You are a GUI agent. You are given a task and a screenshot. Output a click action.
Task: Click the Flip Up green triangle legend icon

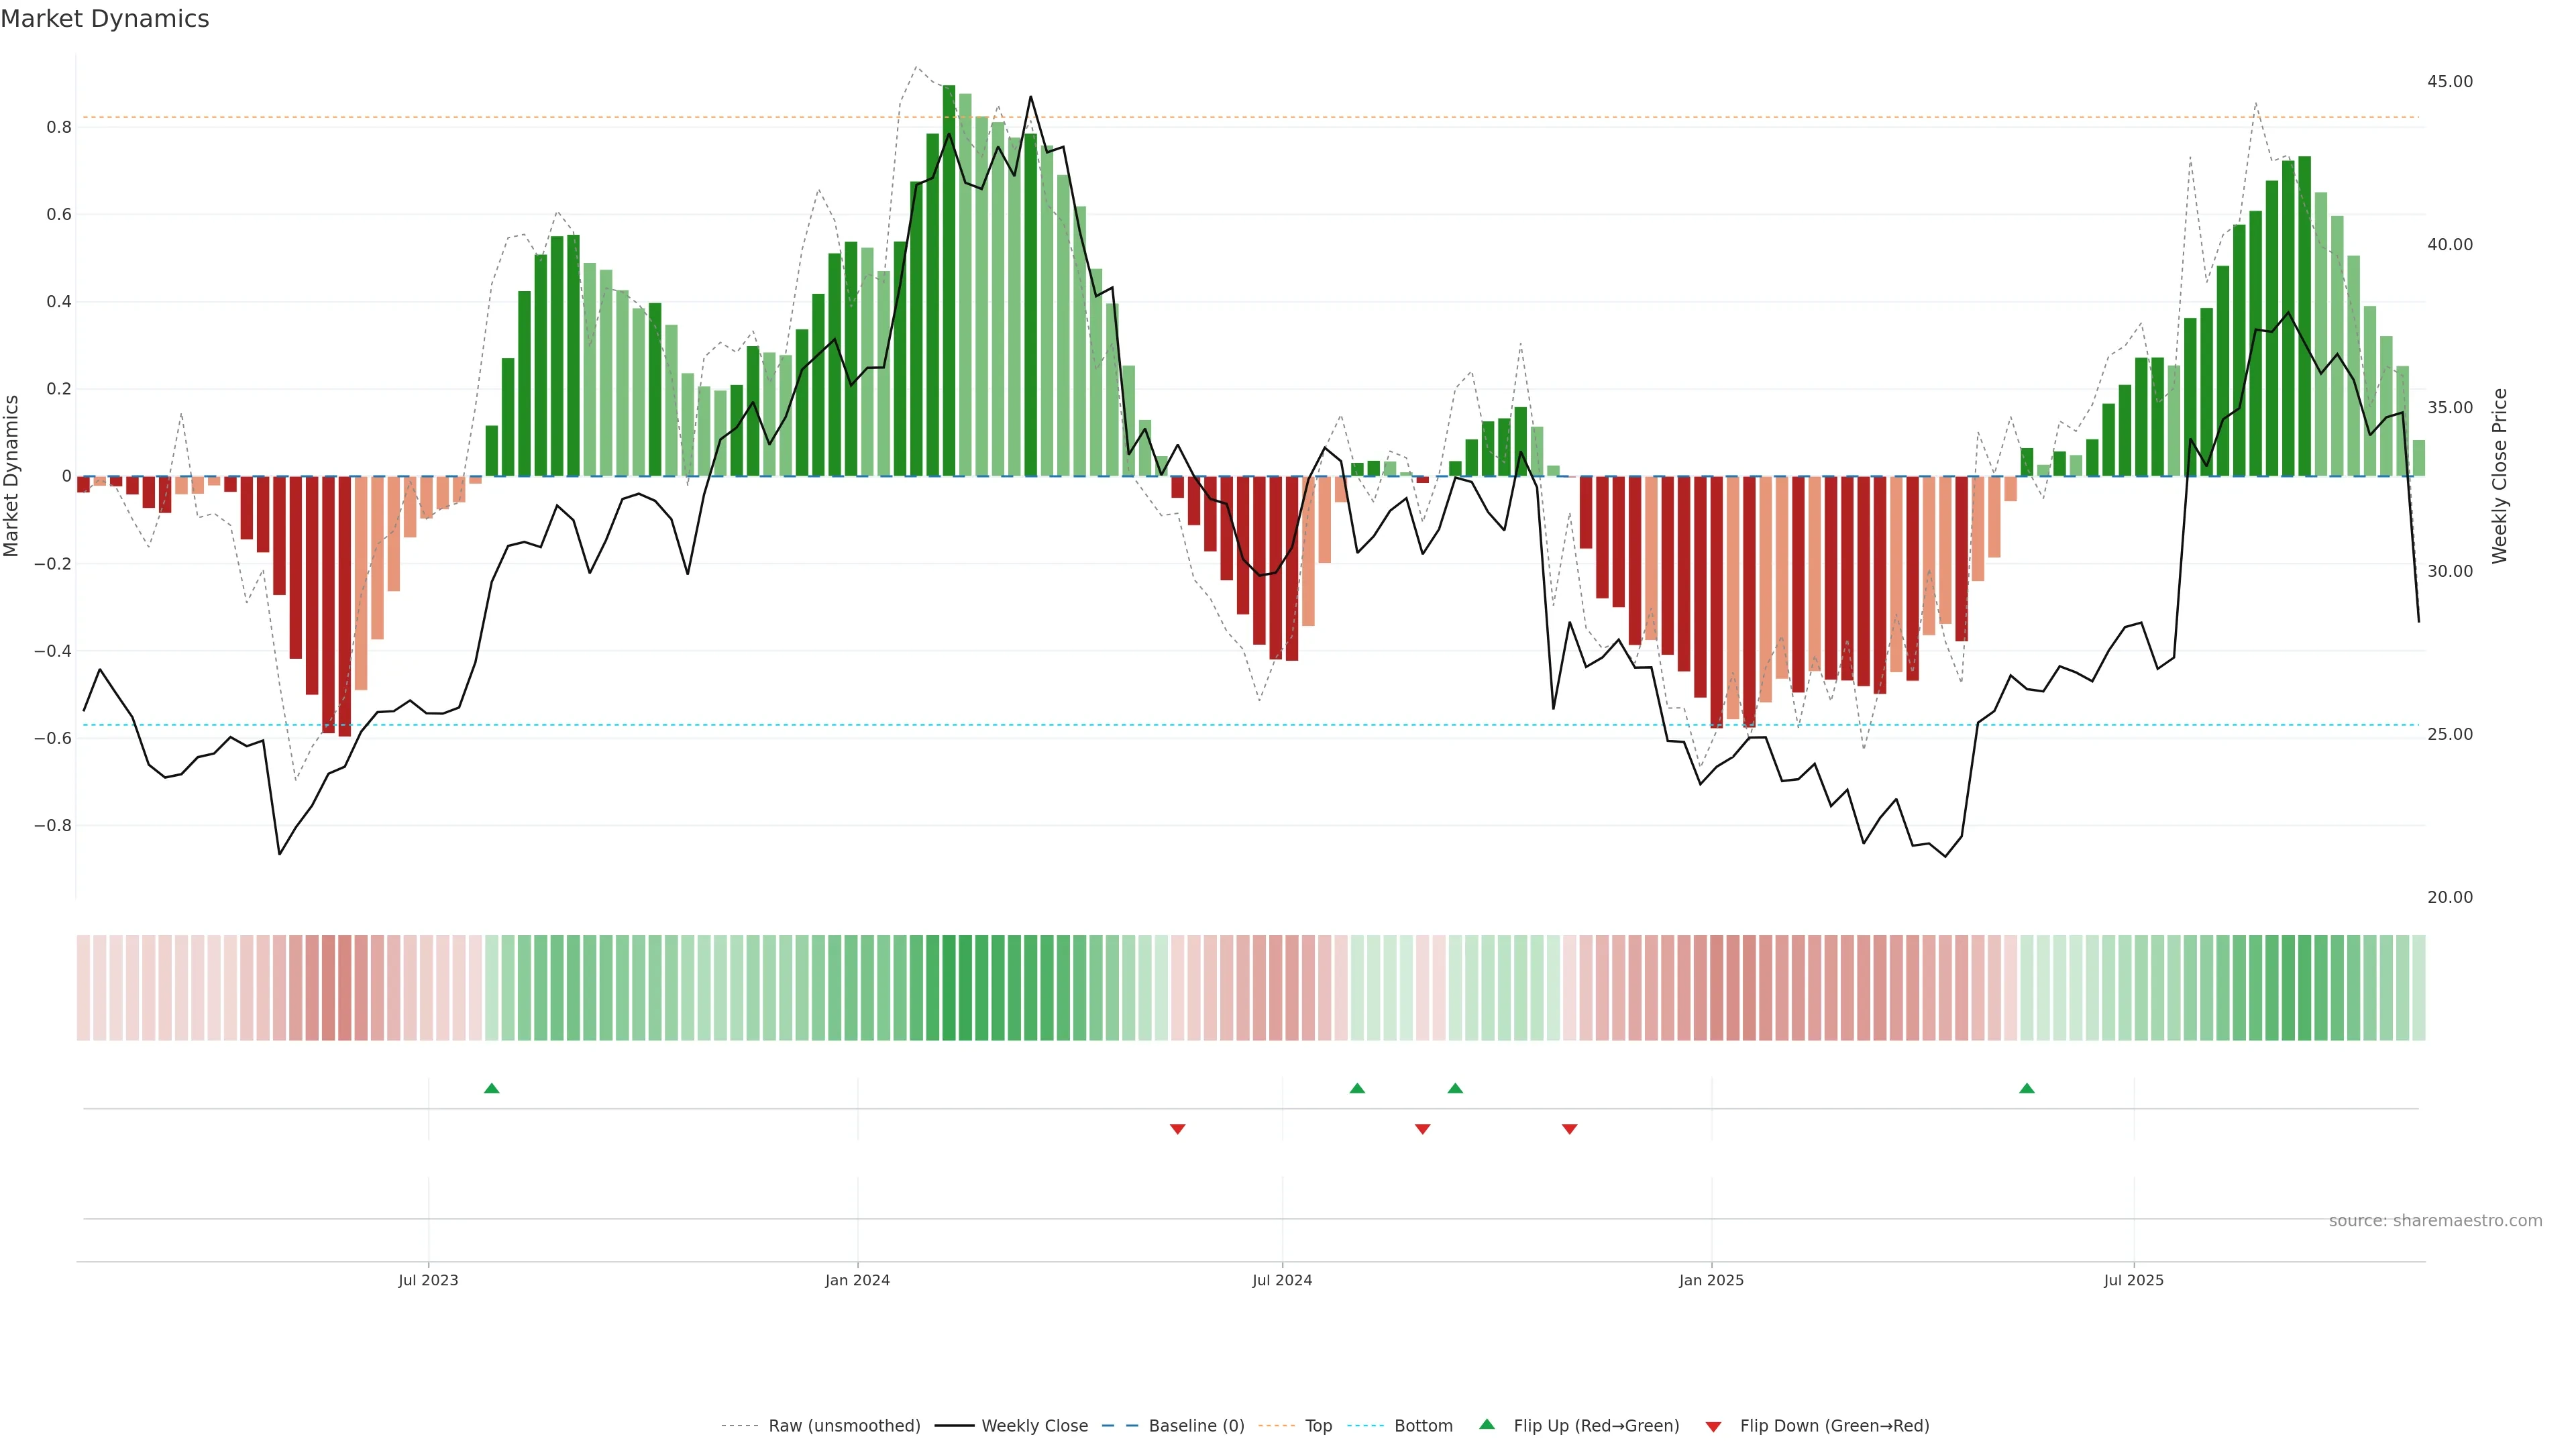(1487, 1424)
